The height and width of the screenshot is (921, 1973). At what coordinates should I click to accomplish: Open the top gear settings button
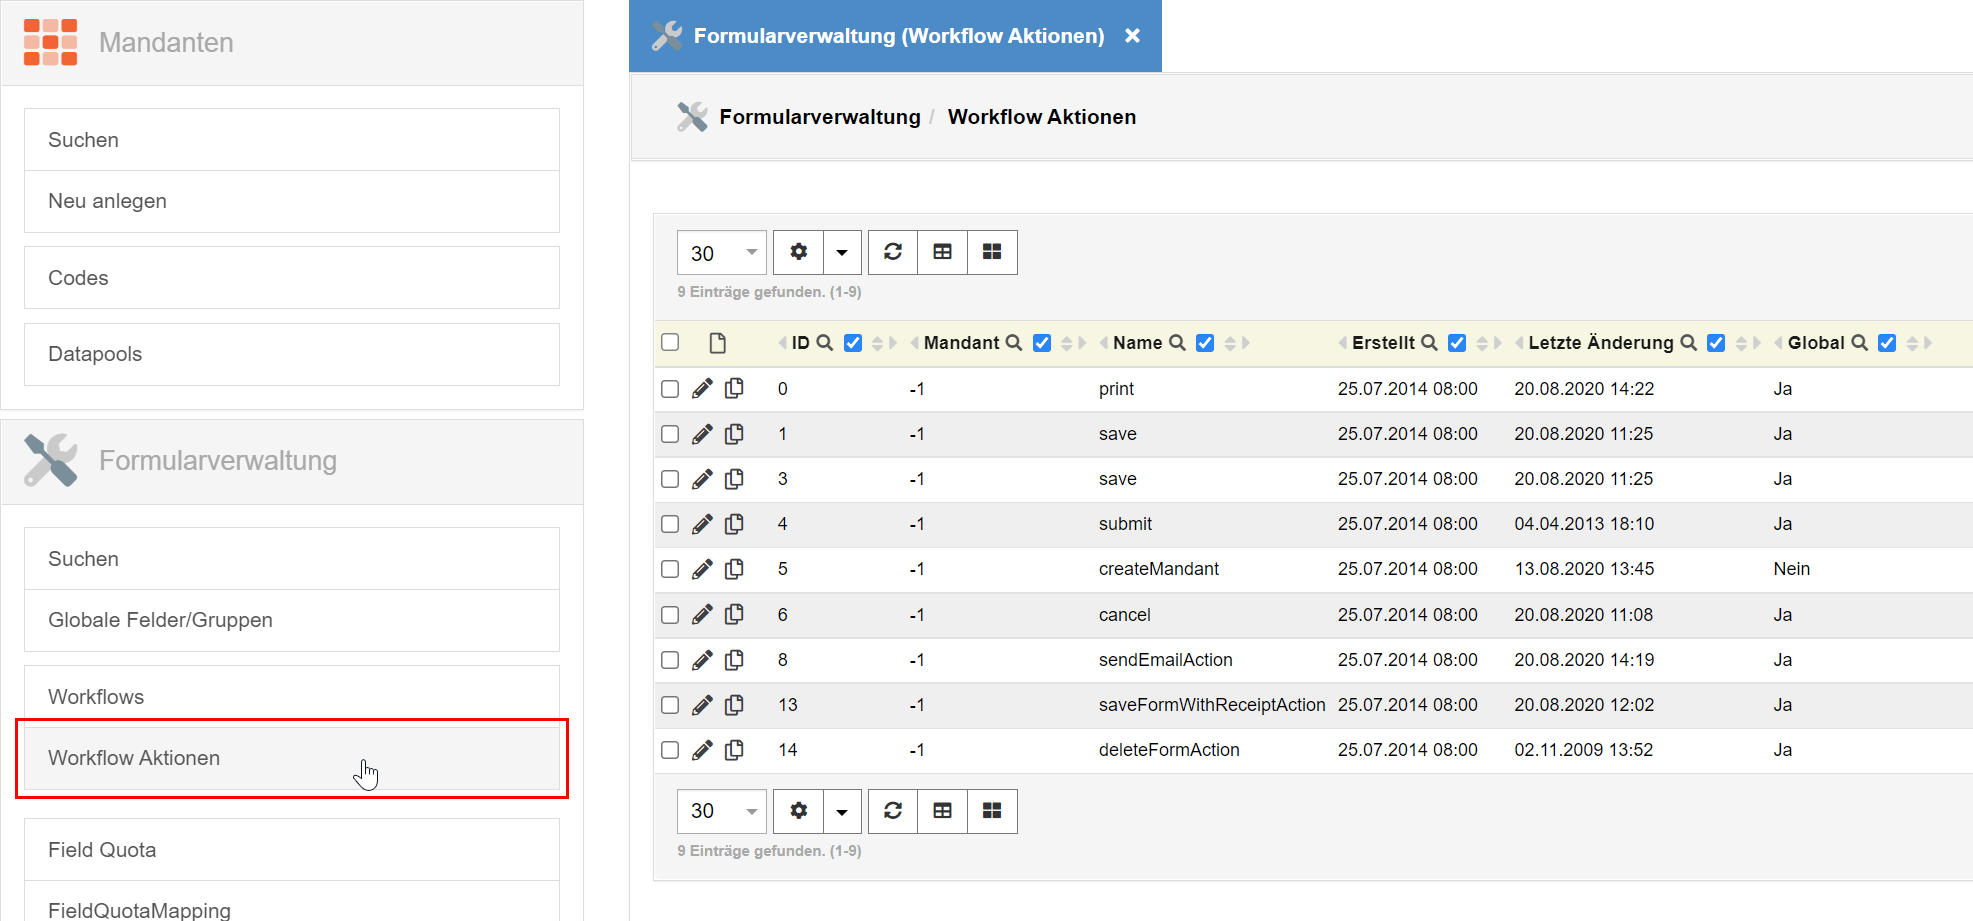click(798, 252)
